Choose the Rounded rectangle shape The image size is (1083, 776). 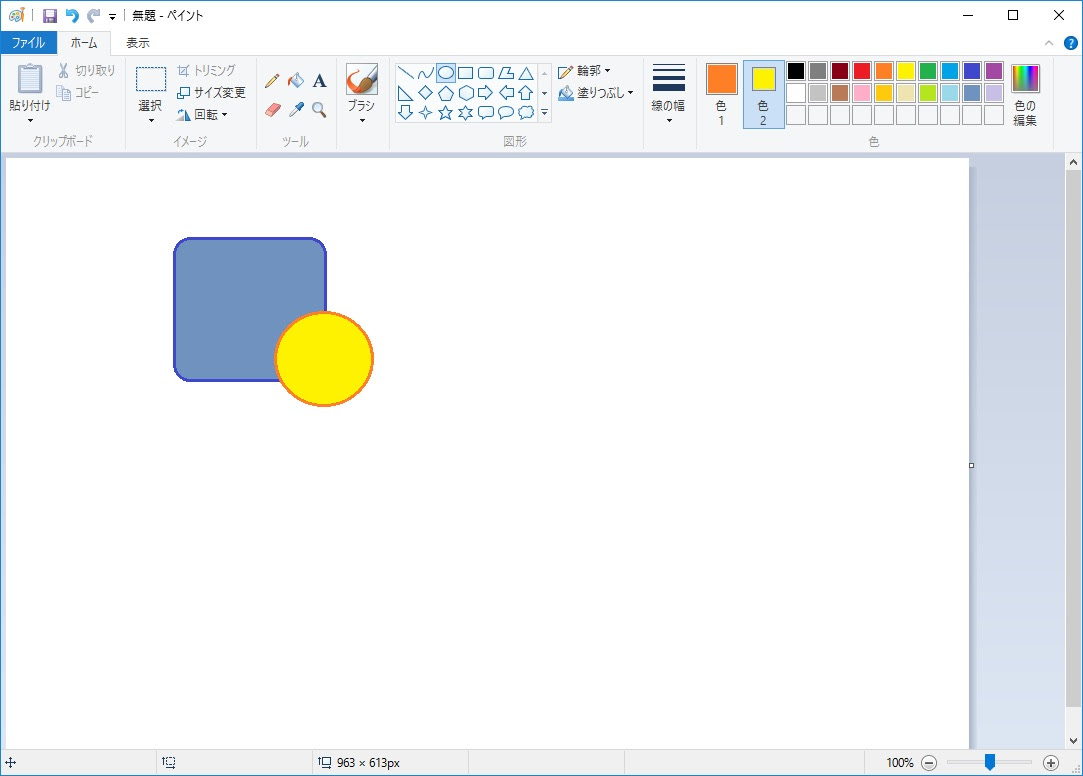pyautogui.click(x=486, y=72)
